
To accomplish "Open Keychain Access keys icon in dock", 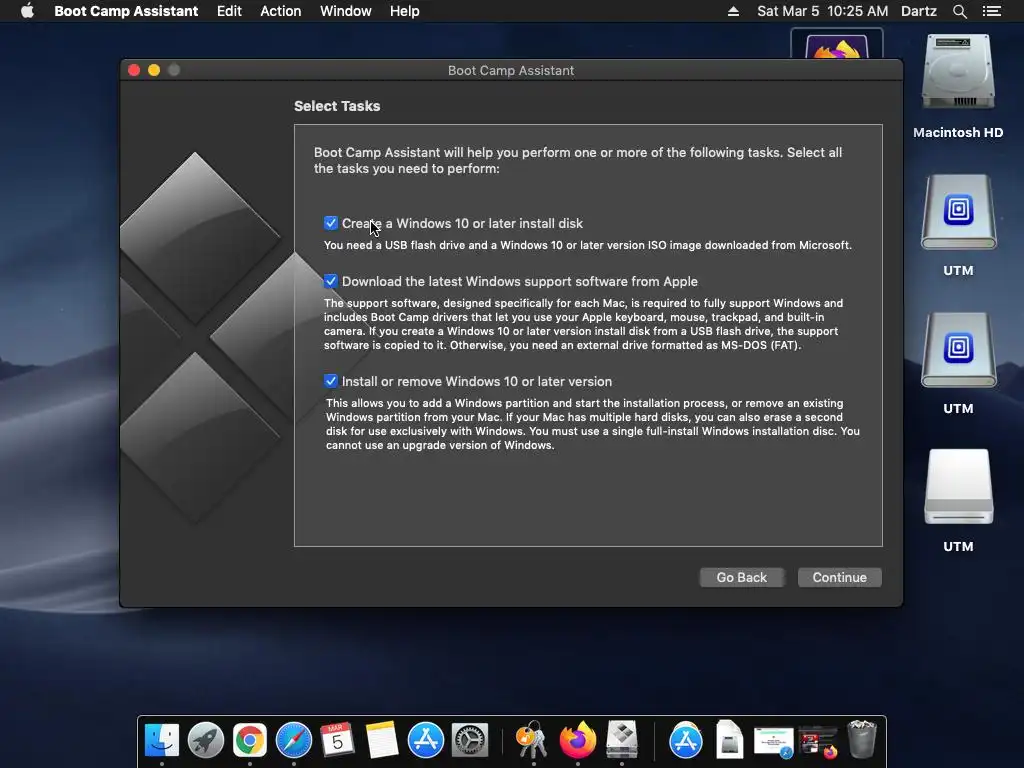I will [x=532, y=739].
